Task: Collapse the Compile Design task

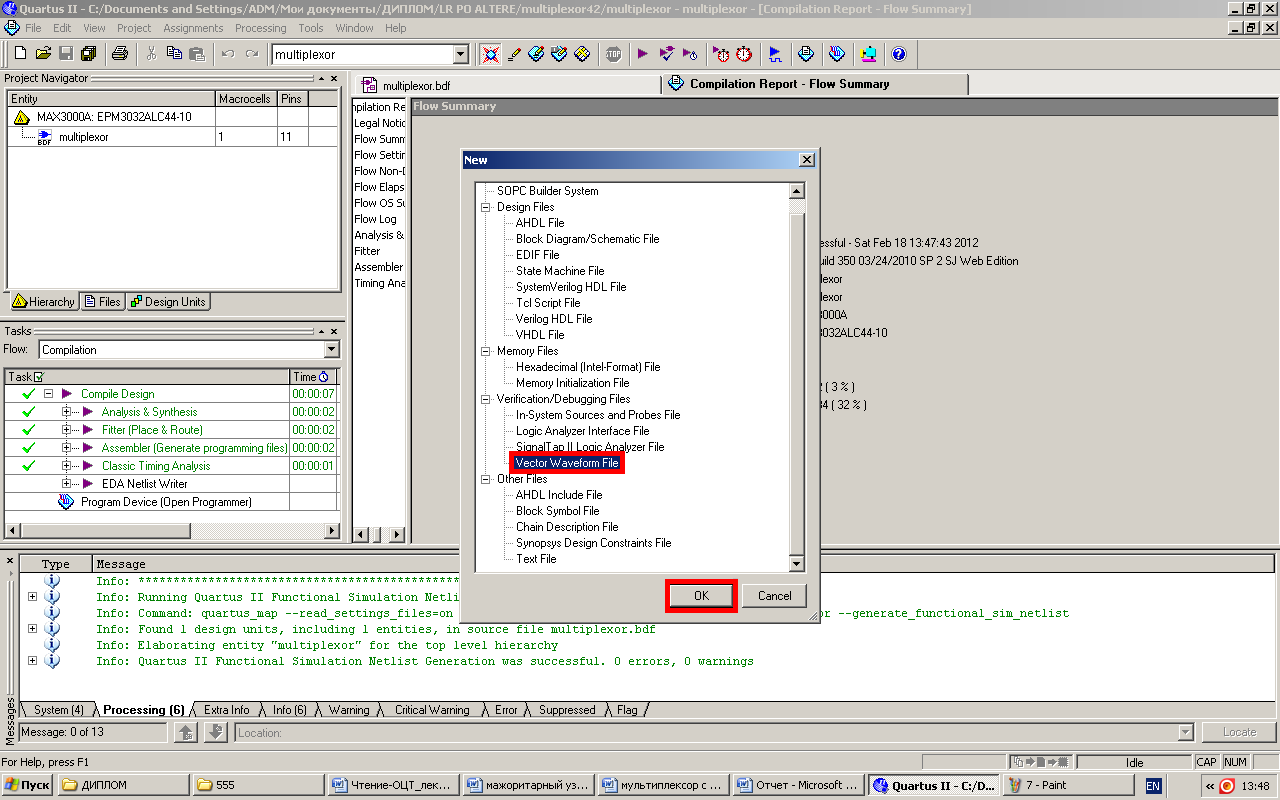Action: pos(47,394)
